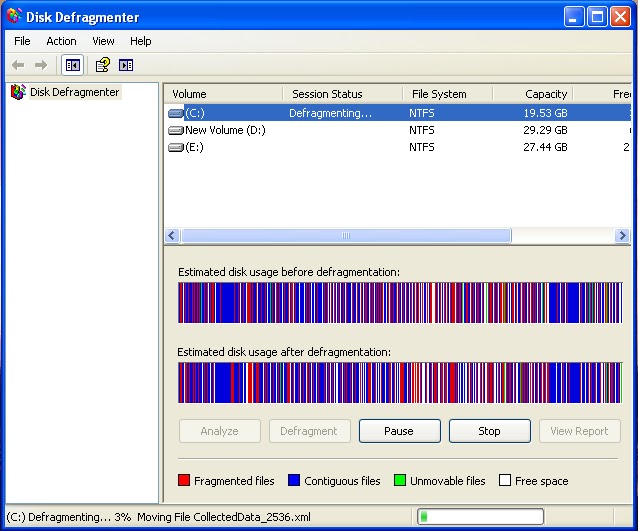The height and width of the screenshot is (531, 638).
Task: Stop the defragmentation
Action: tap(489, 431)
